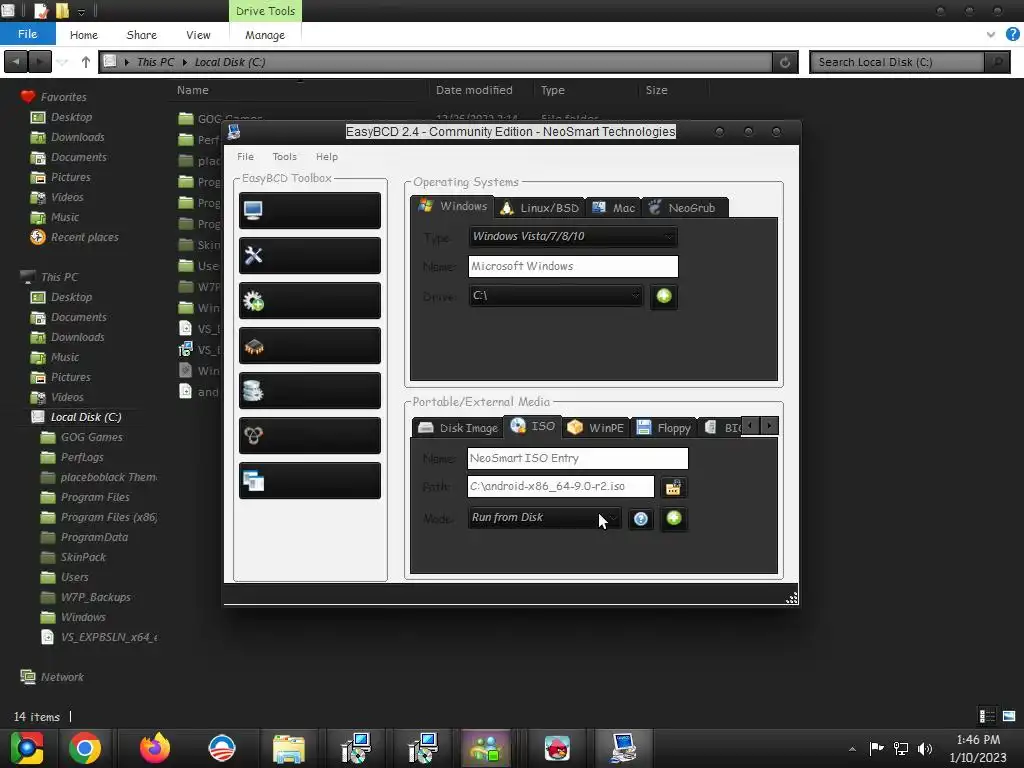
Task: Open the EasyBCD Tools menu
Action: (284, 157)
